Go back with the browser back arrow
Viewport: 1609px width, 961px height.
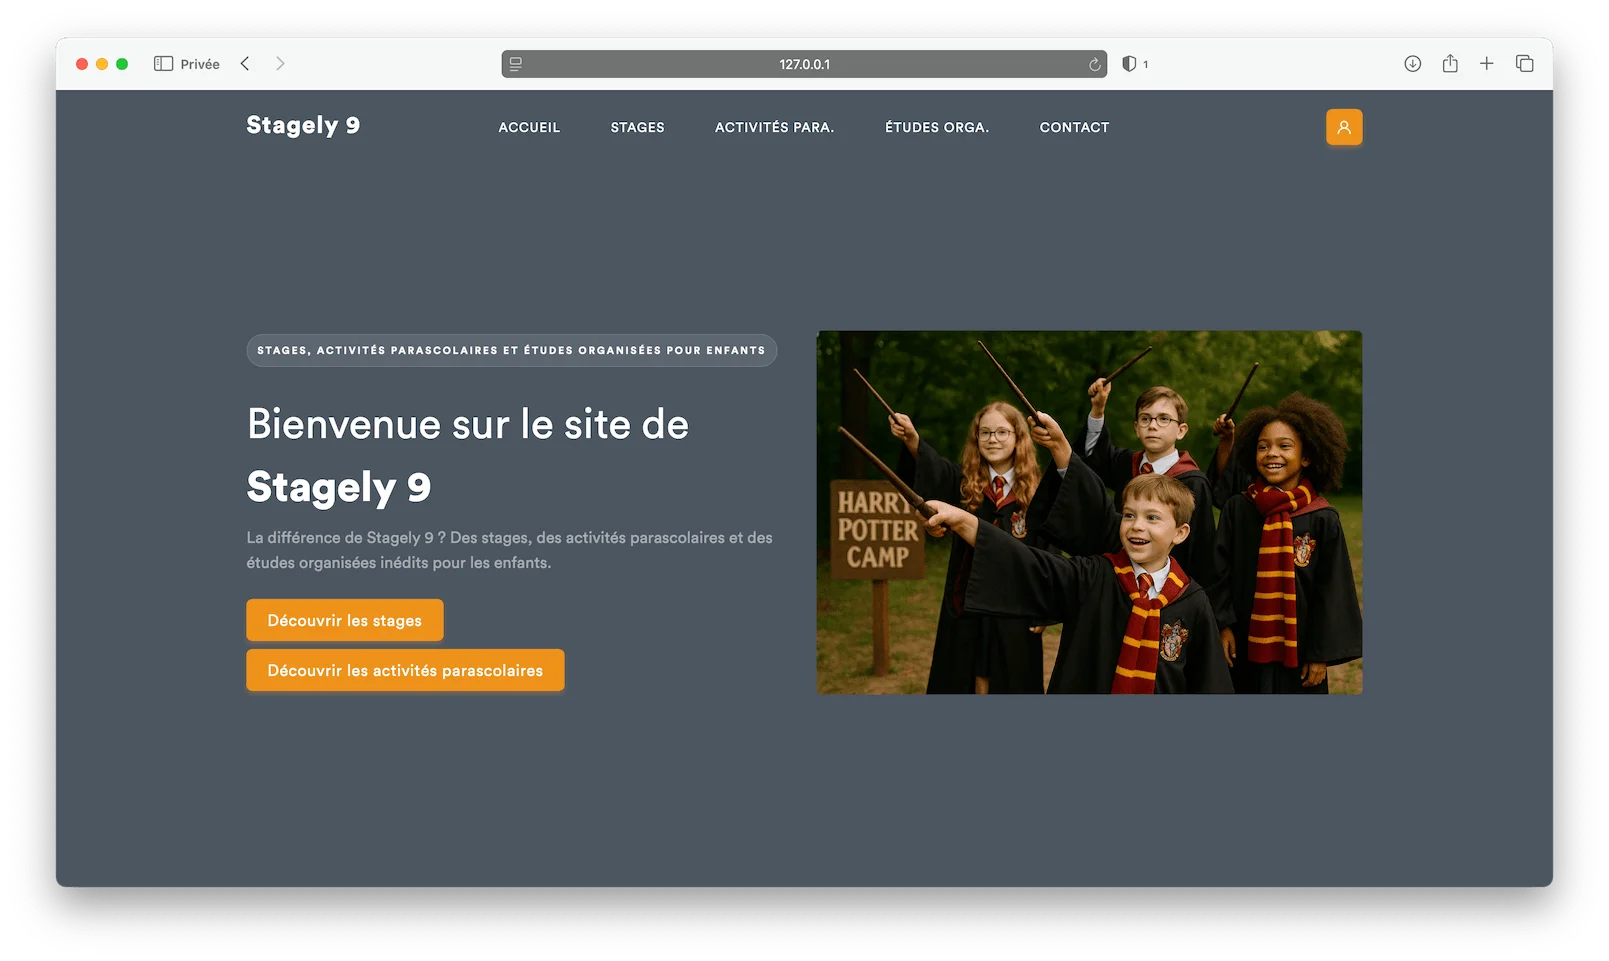(245, 64)
